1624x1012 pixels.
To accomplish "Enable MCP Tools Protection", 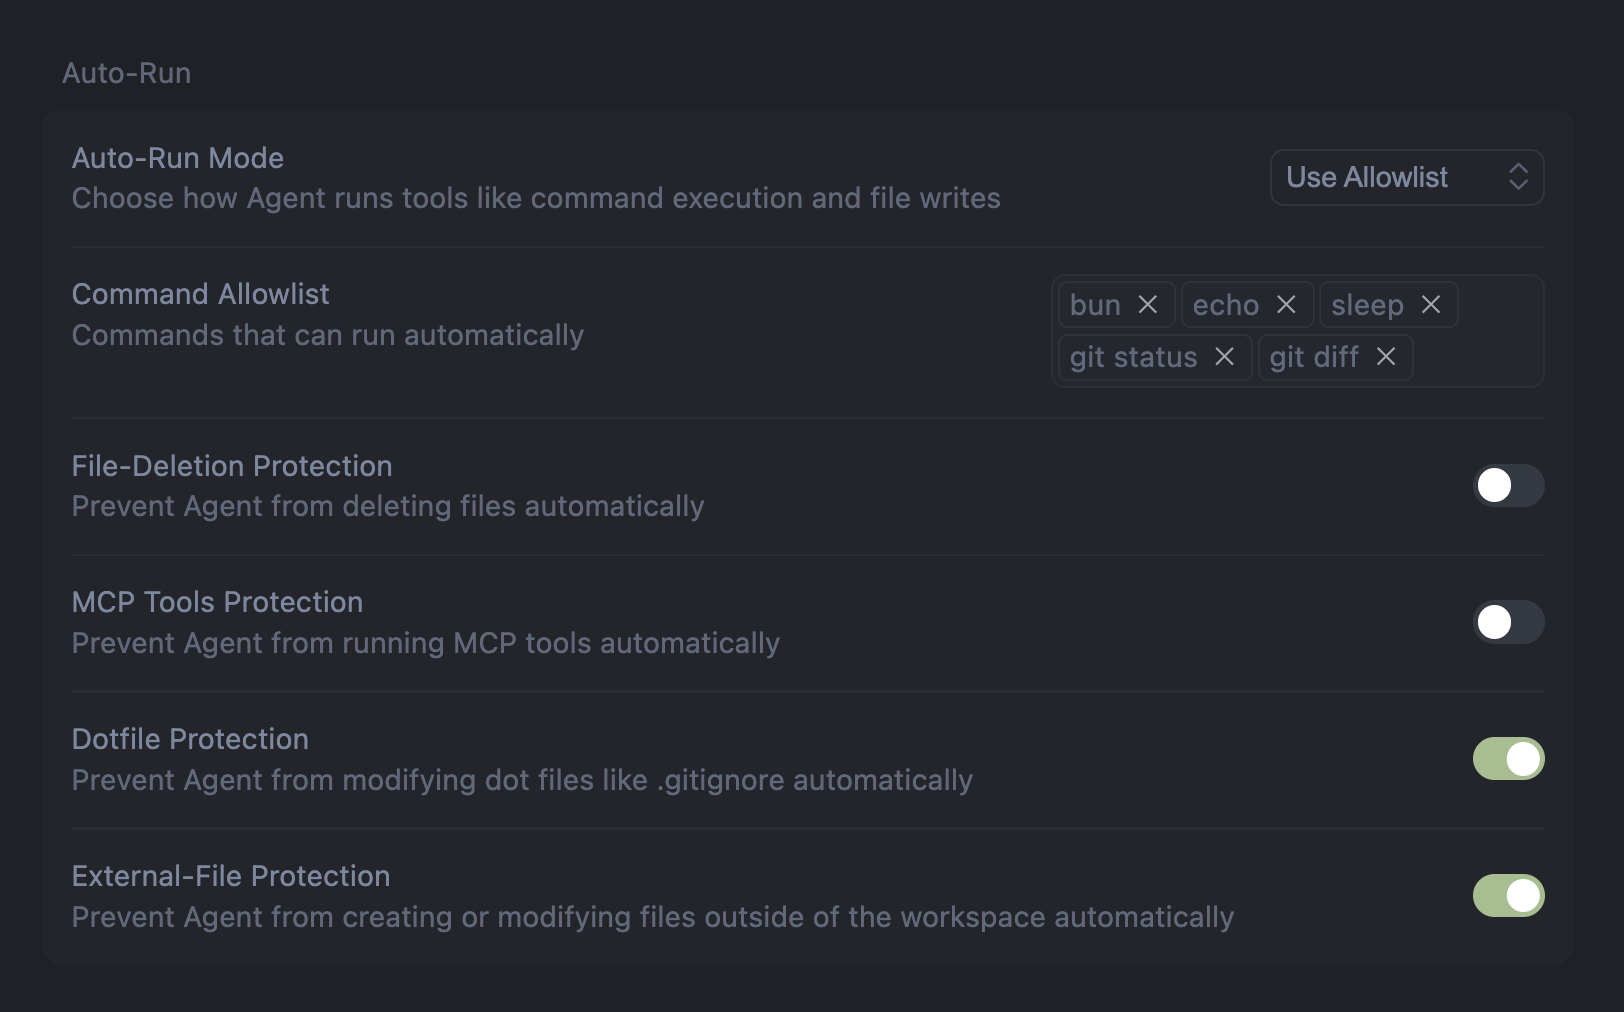I will coord(1508,622).
